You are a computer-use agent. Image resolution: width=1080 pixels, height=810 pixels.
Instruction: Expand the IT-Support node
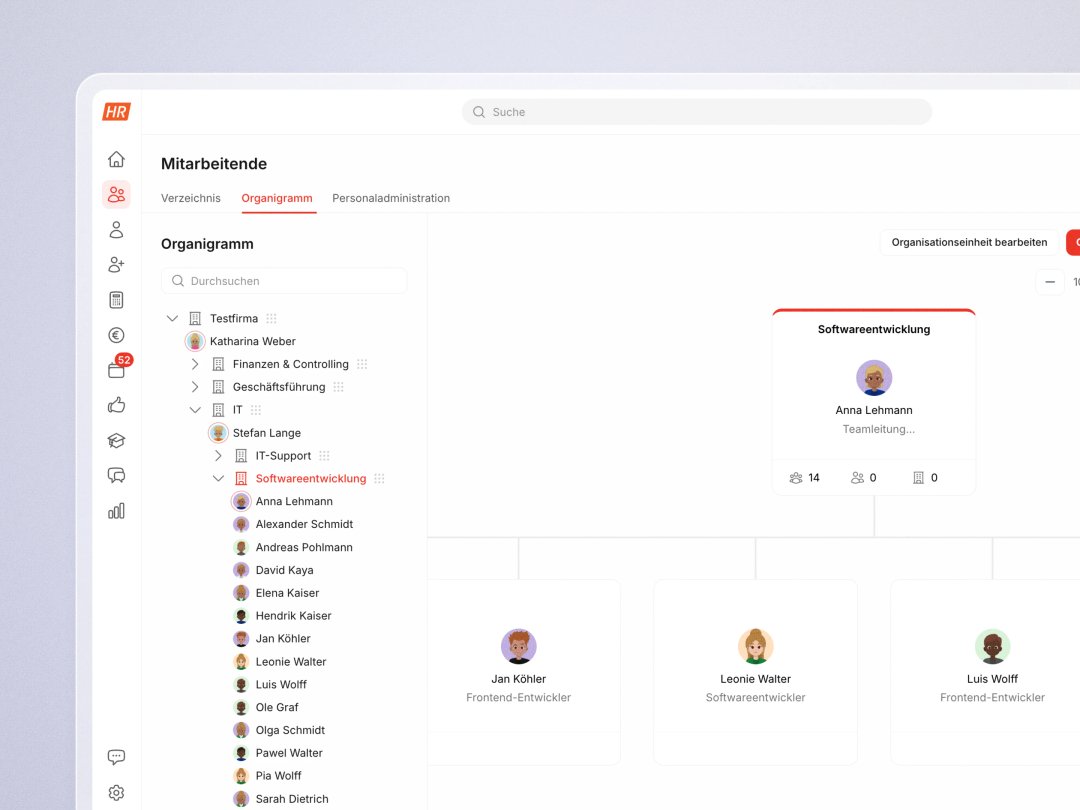(x=218, y=456)
